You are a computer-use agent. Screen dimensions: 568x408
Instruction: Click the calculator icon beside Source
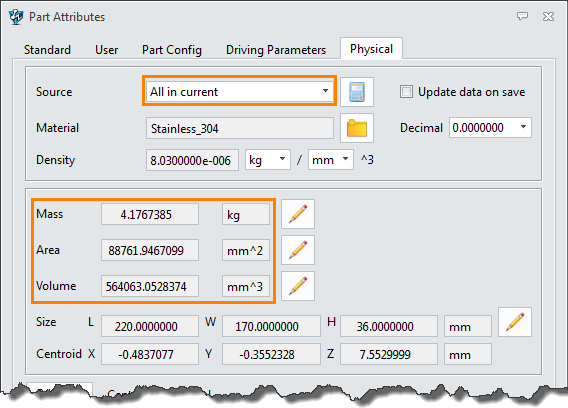click(357, 92)
